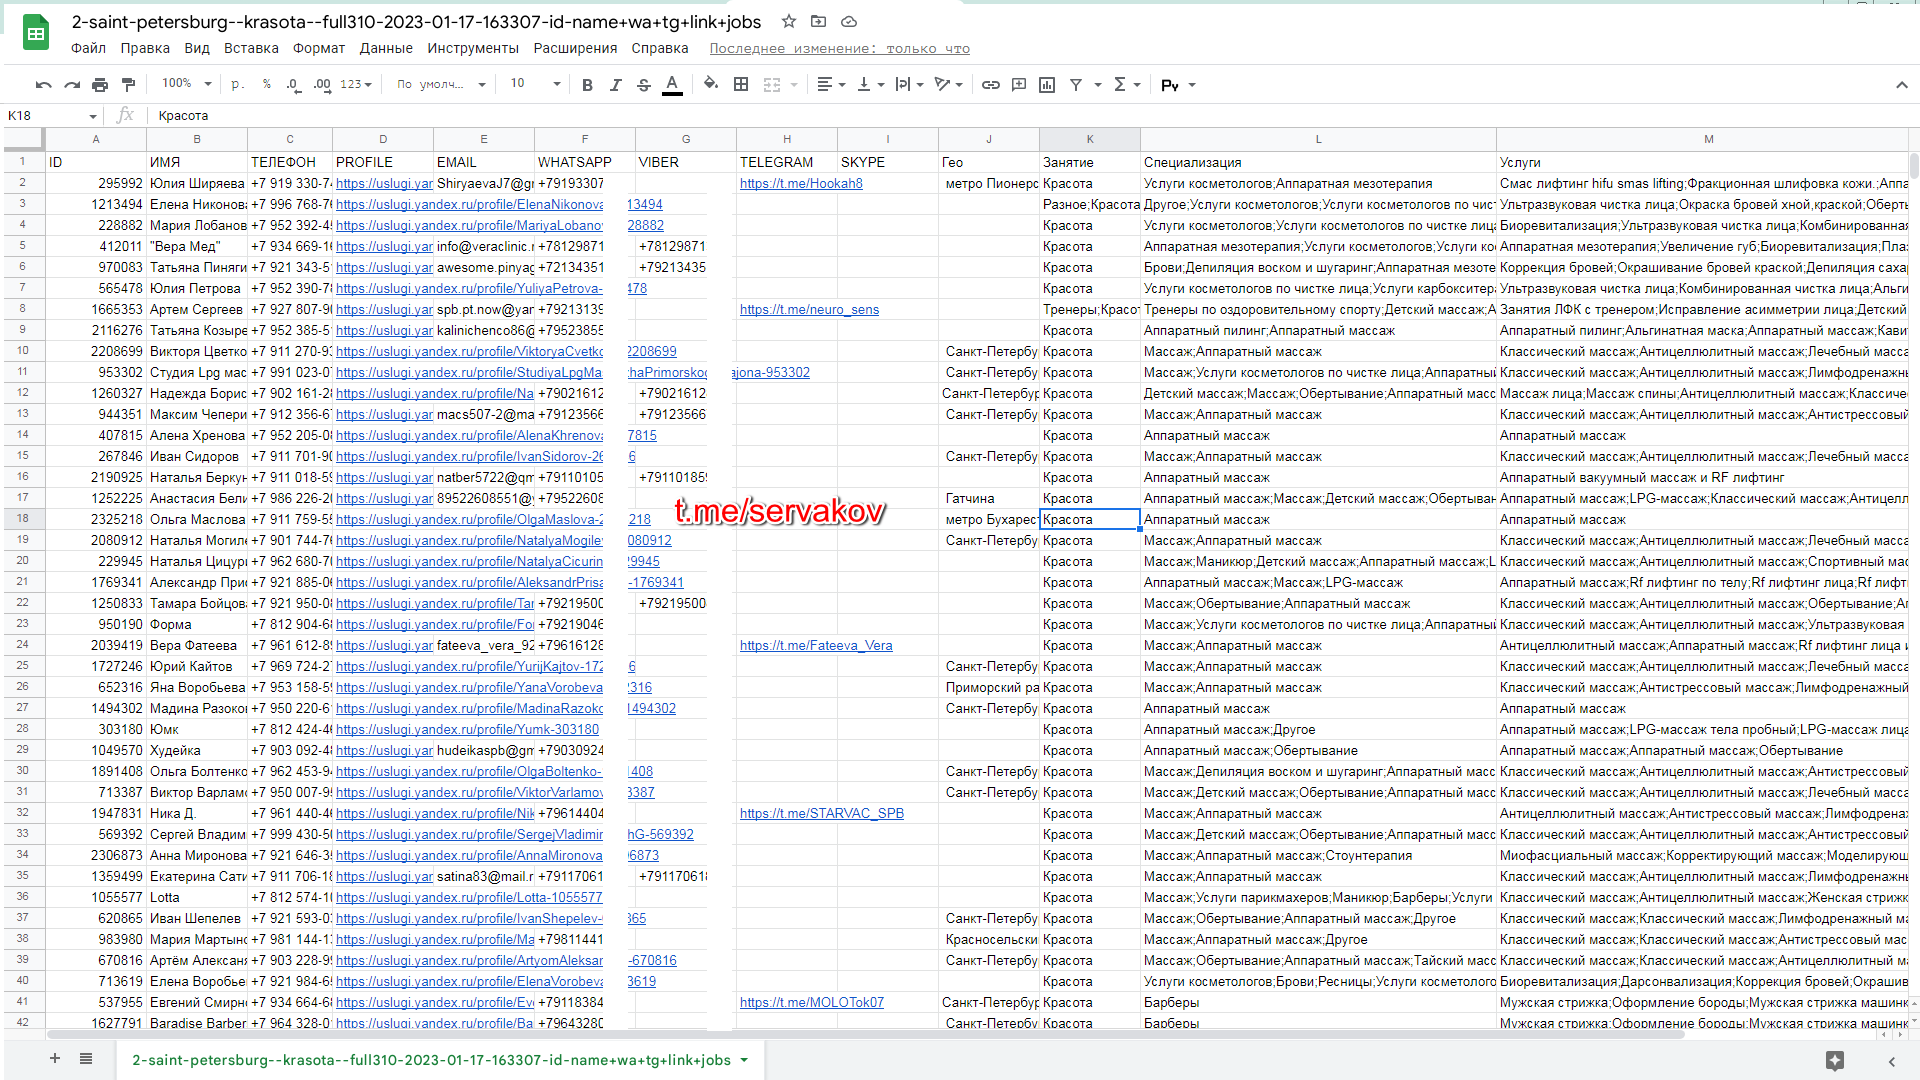Select the Paint format roller icon
Viewport: 1920px width, 1080px height.
(x=128, y=85)
